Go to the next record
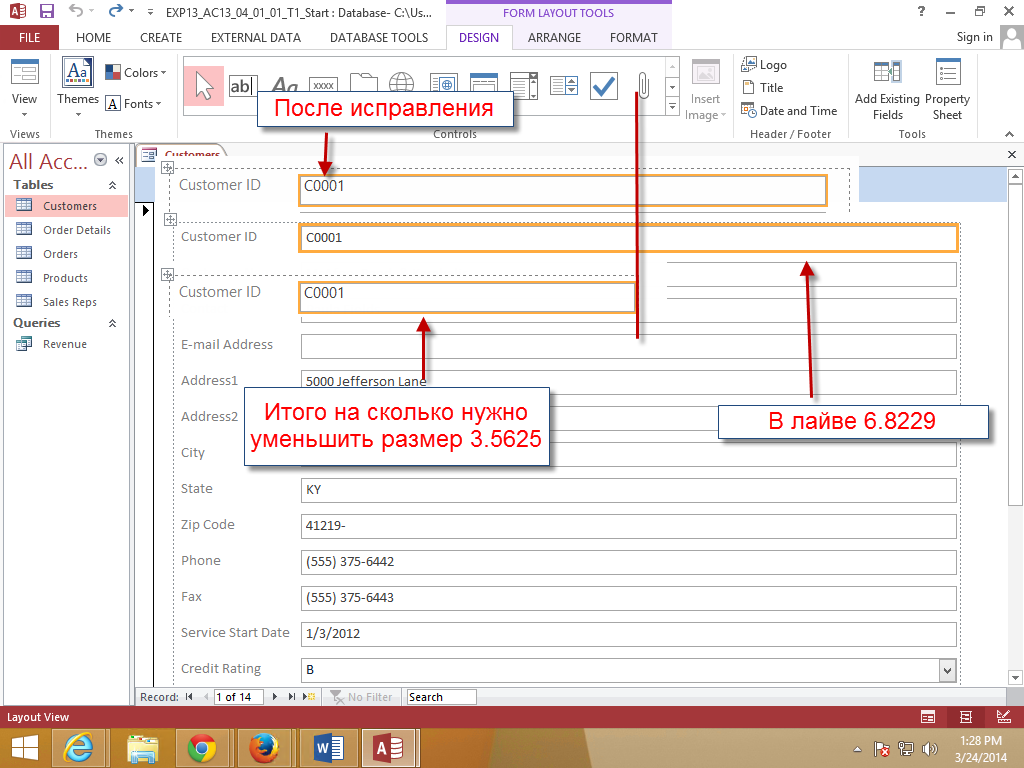The width and height of the screenshot is (1024, 768). (274, 697)
